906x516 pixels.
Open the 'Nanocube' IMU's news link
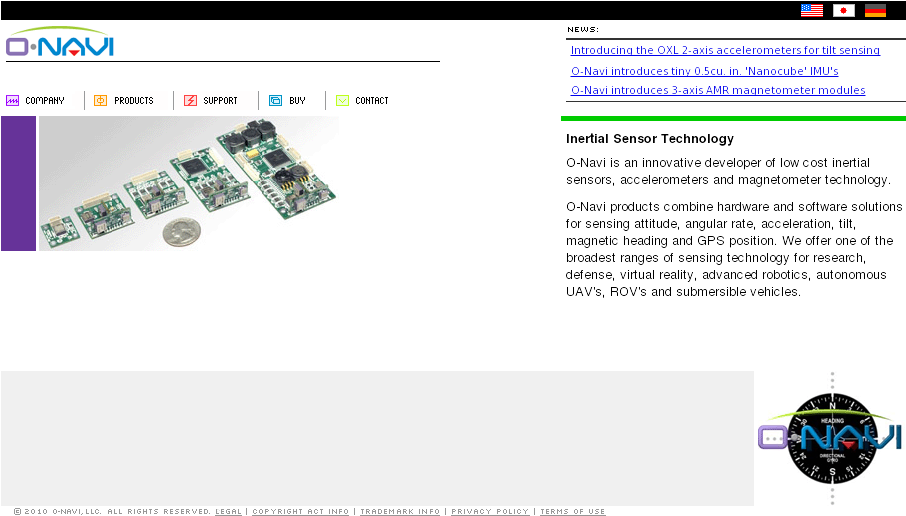click(x=704, y=71)
